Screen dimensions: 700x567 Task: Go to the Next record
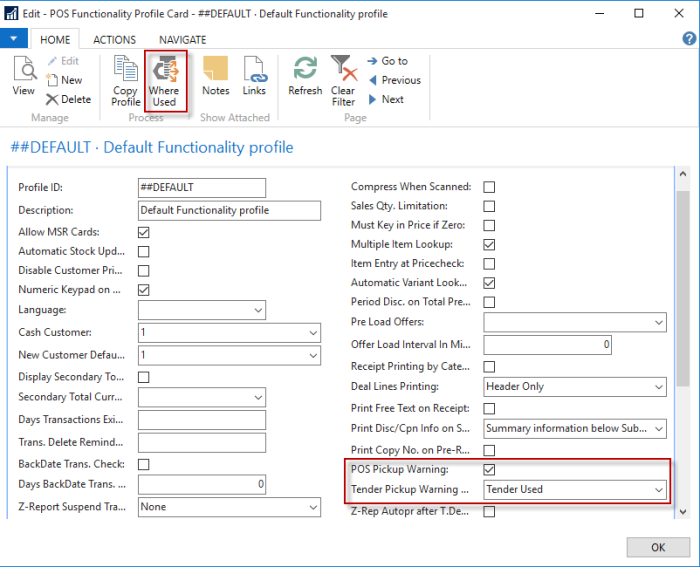pyautogui.click(x=386, y=99)
